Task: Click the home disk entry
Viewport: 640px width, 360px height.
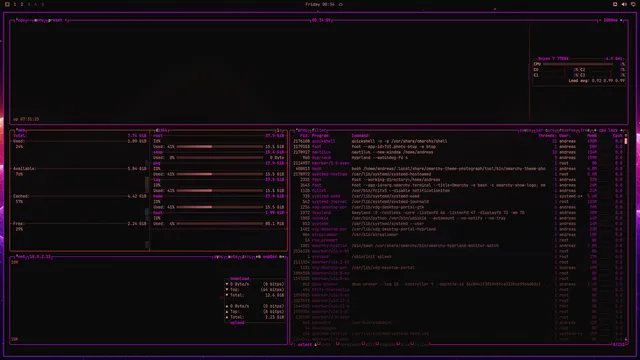Action: click(x=218, y=196)
